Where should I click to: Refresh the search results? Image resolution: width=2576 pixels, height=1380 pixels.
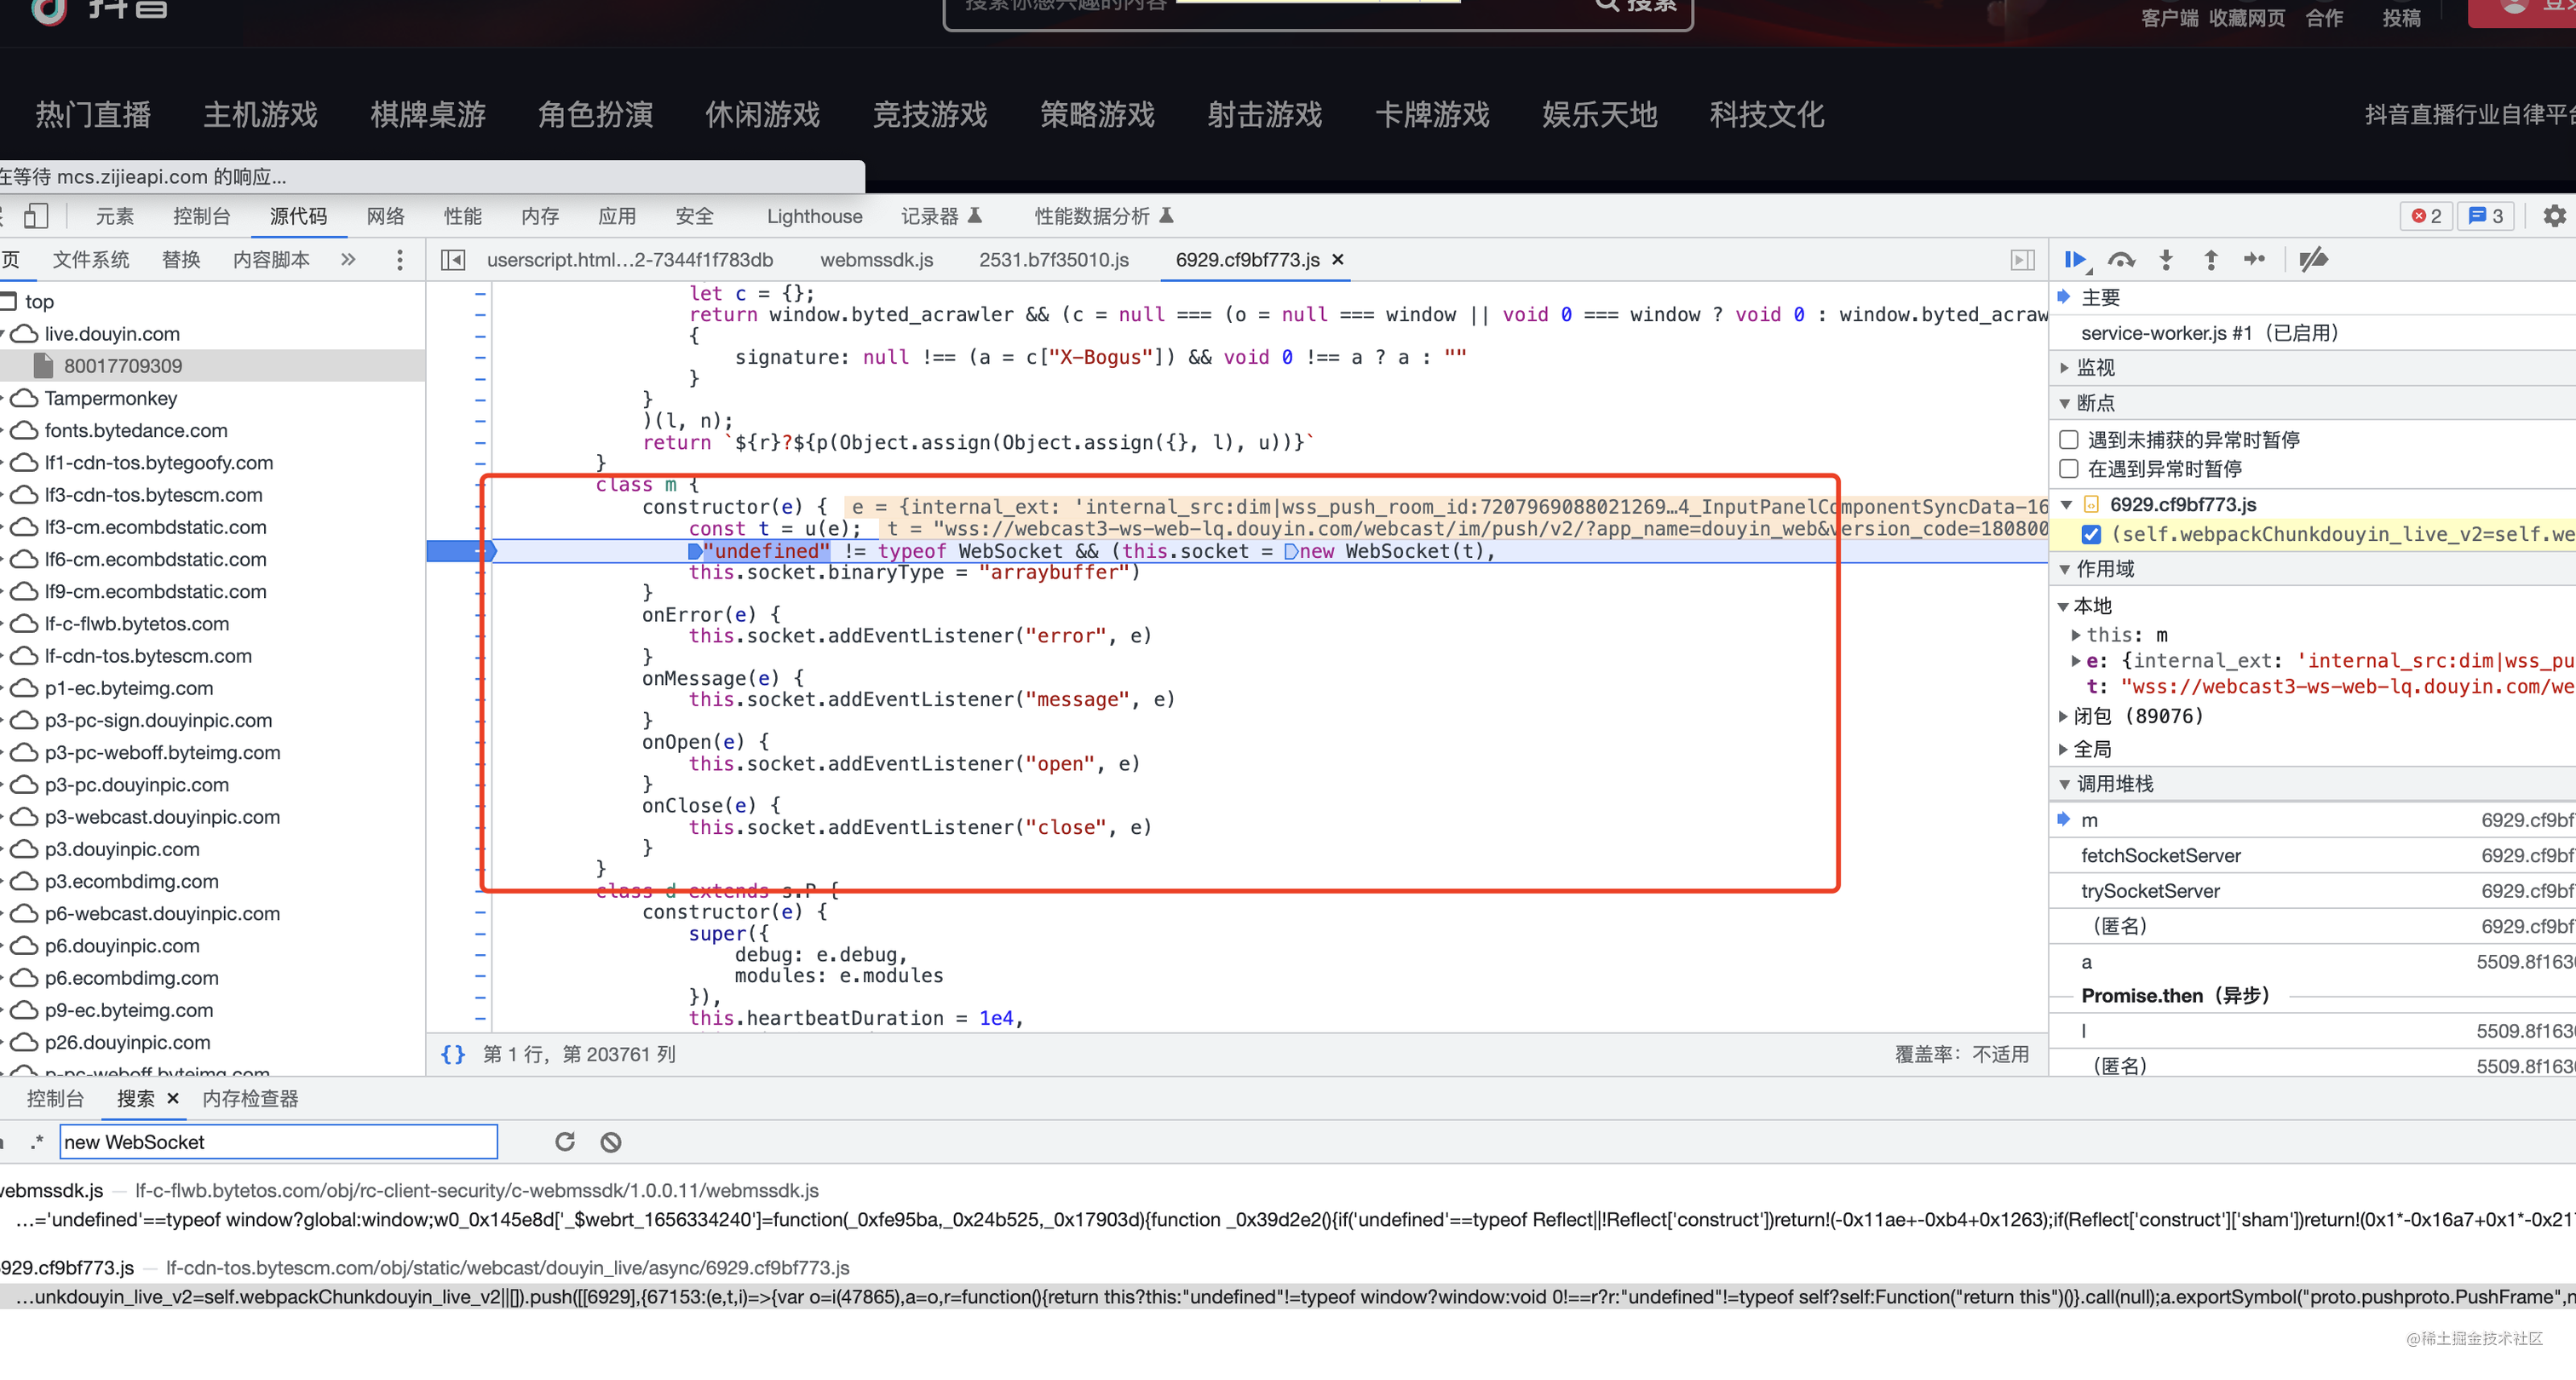coord(565,1142)
